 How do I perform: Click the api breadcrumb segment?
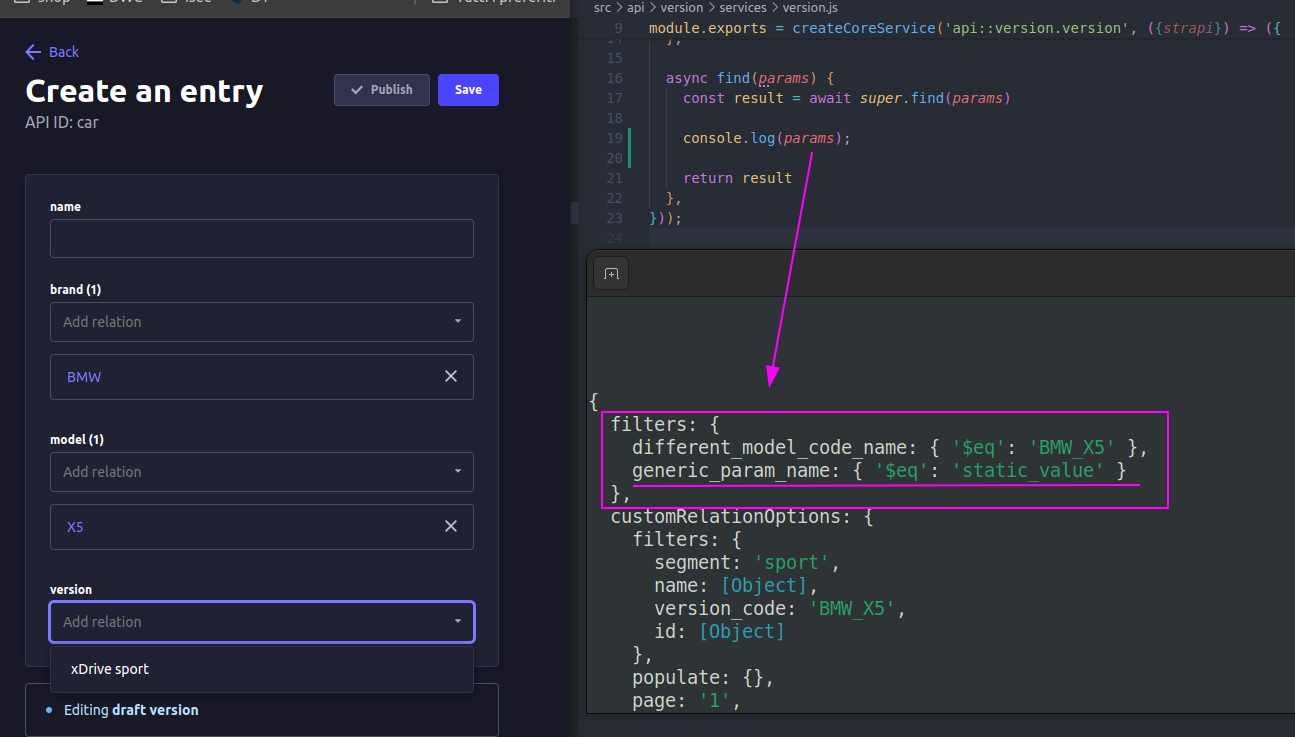pos(636,7)
